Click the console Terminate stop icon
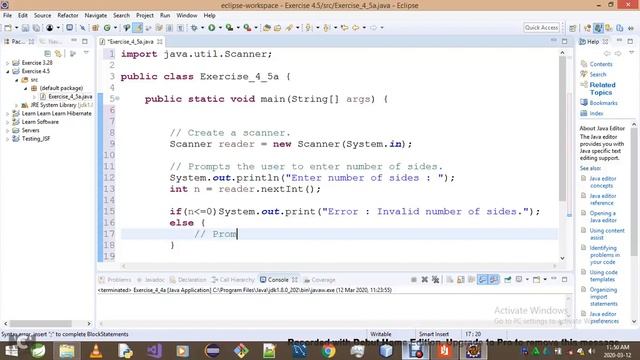Image resolution: width=640 pixels, height=360 pixels. (x=413, y=280)
